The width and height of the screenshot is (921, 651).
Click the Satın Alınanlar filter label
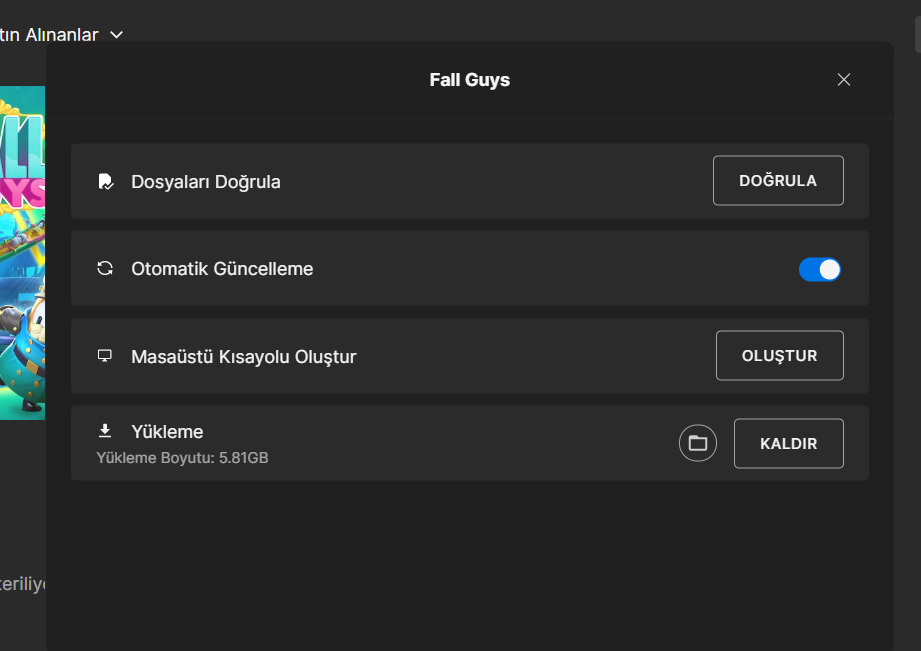pyautogui.click(x=50, y=35)
